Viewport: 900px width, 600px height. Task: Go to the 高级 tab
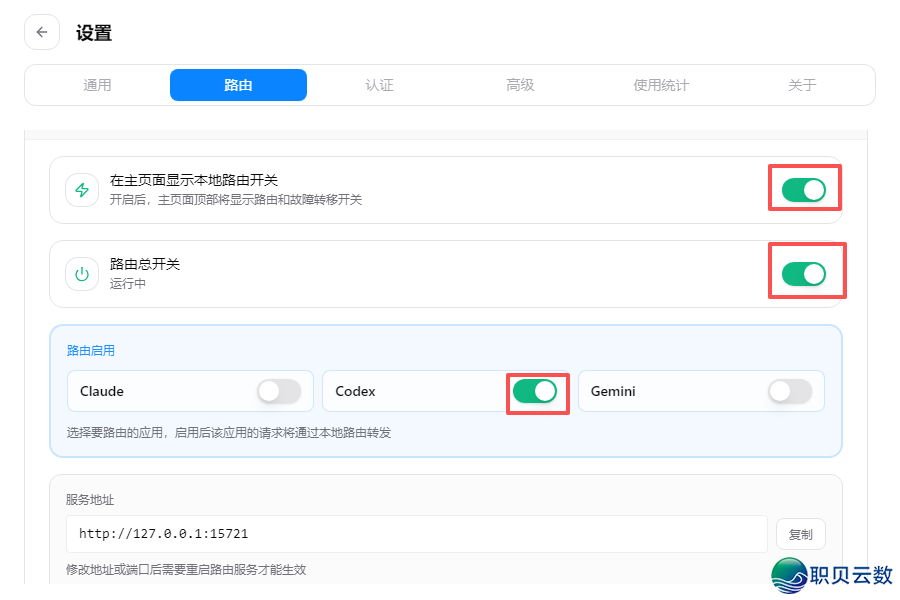520,85
